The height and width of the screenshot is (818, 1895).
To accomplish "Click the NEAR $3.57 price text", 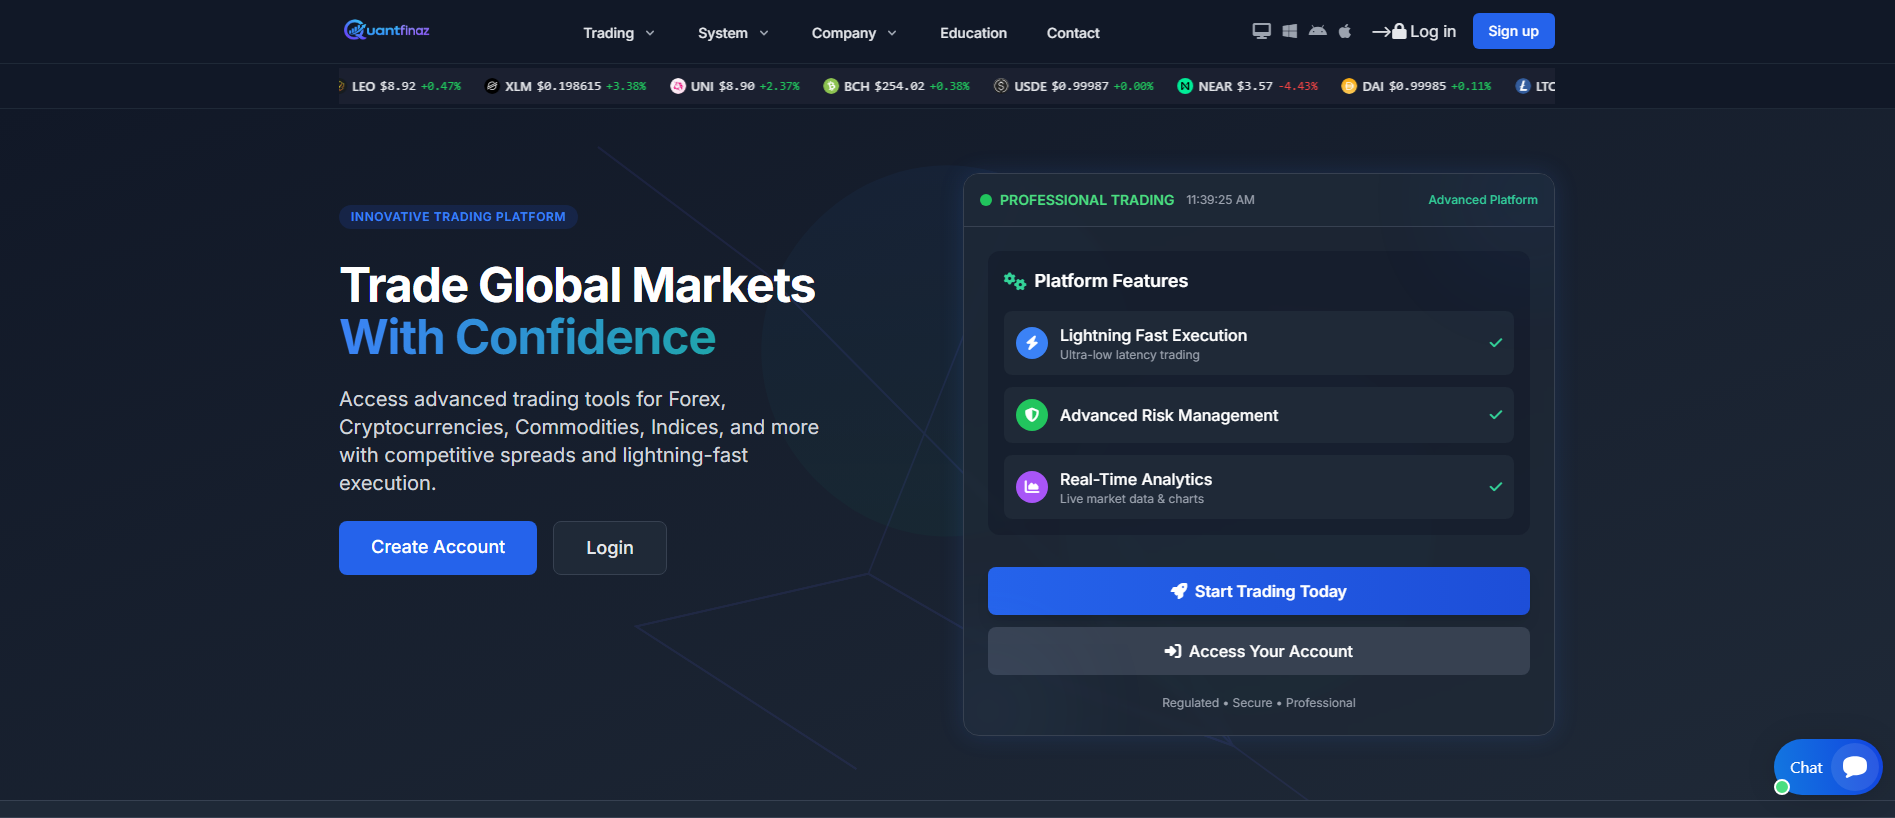I will (x=1255, y=86).
